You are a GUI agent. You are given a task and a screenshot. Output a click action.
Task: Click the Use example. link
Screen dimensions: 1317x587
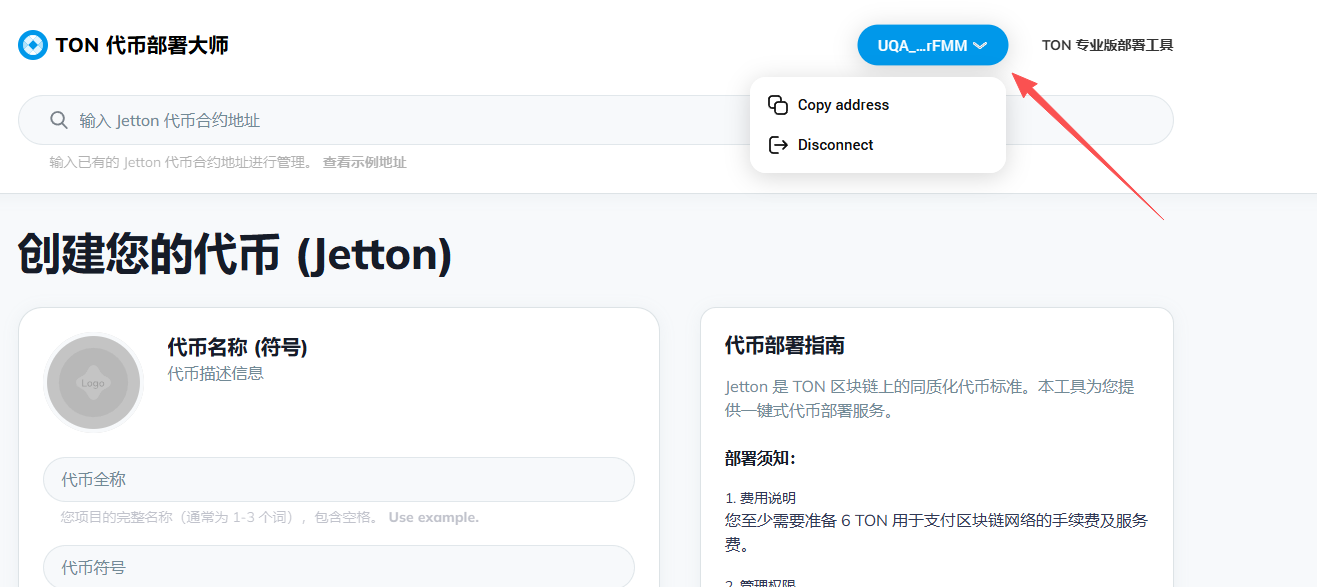pos(433,517)
